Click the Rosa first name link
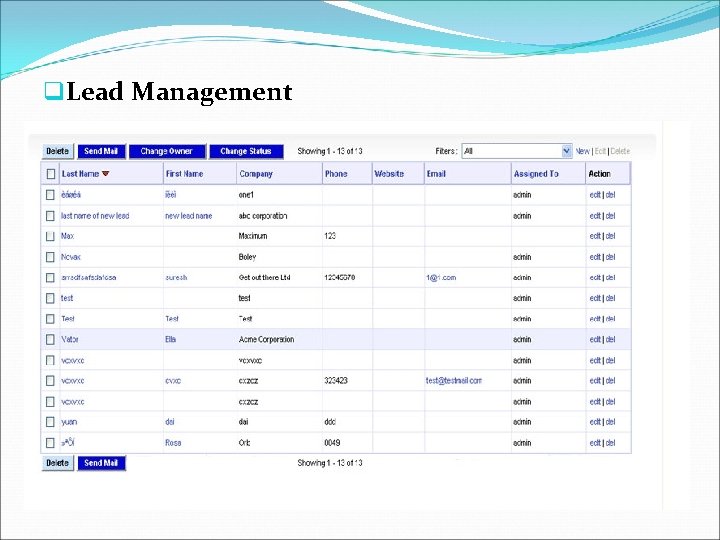This screenshot has width=720, height=540. [173, 443]
